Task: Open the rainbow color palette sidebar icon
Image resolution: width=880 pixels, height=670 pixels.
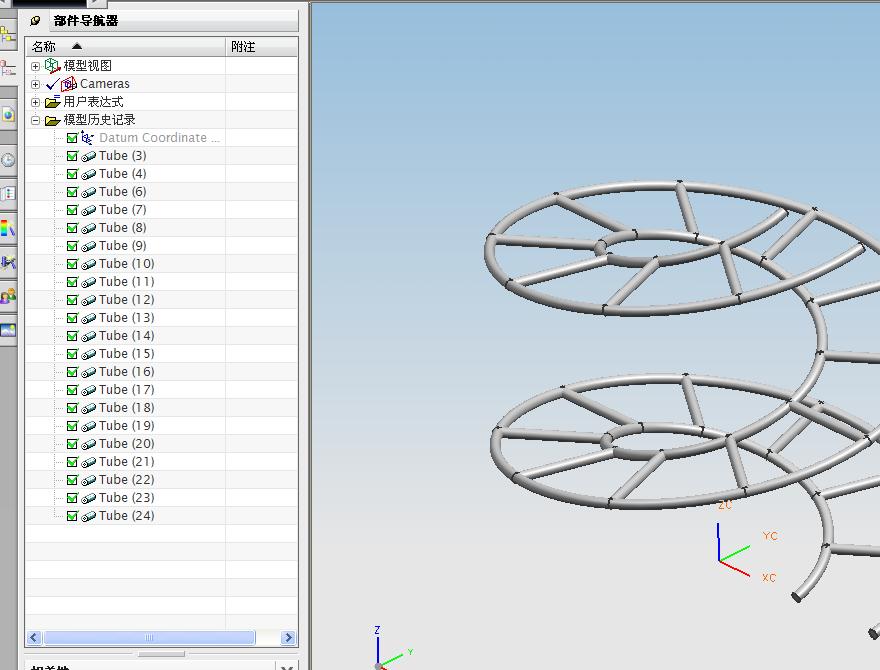Action: (8, 228)
